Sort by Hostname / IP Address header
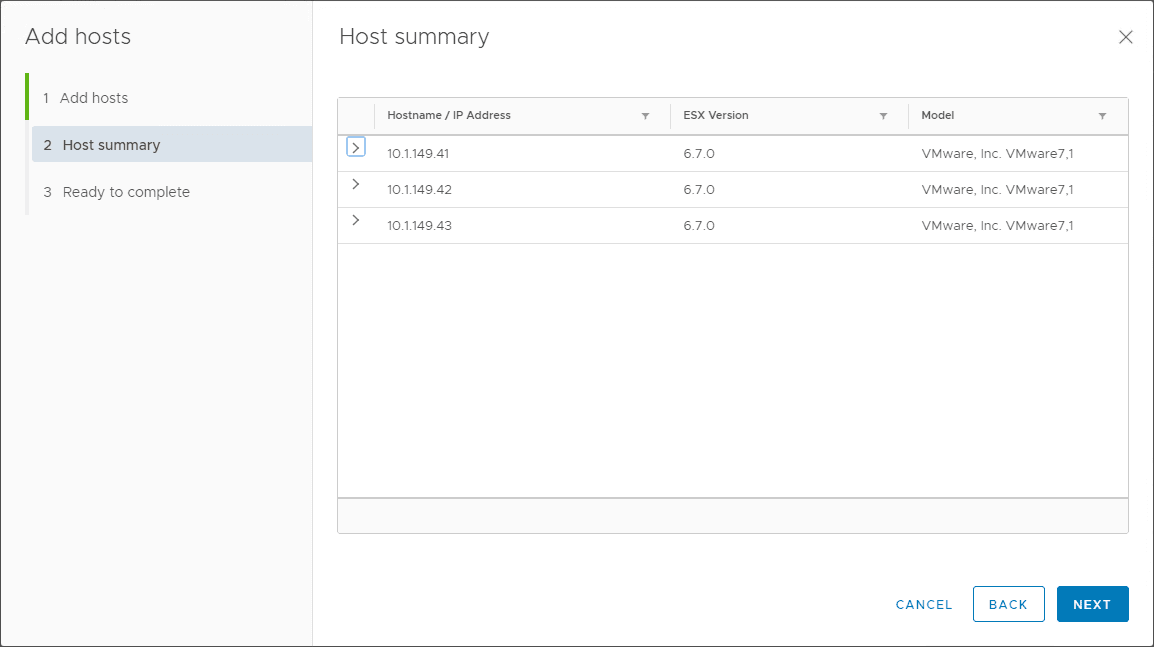The height and width of the screenshot is (647, 1154). [449, 116]
